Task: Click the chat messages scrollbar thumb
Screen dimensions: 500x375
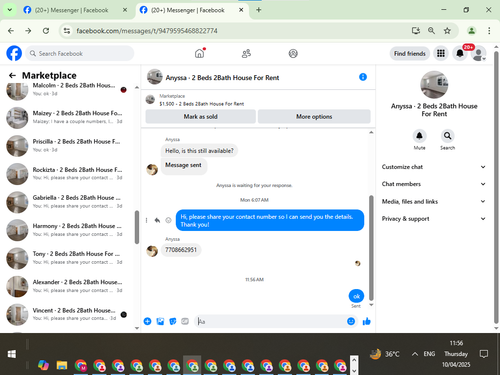Action: coord(371,248)
